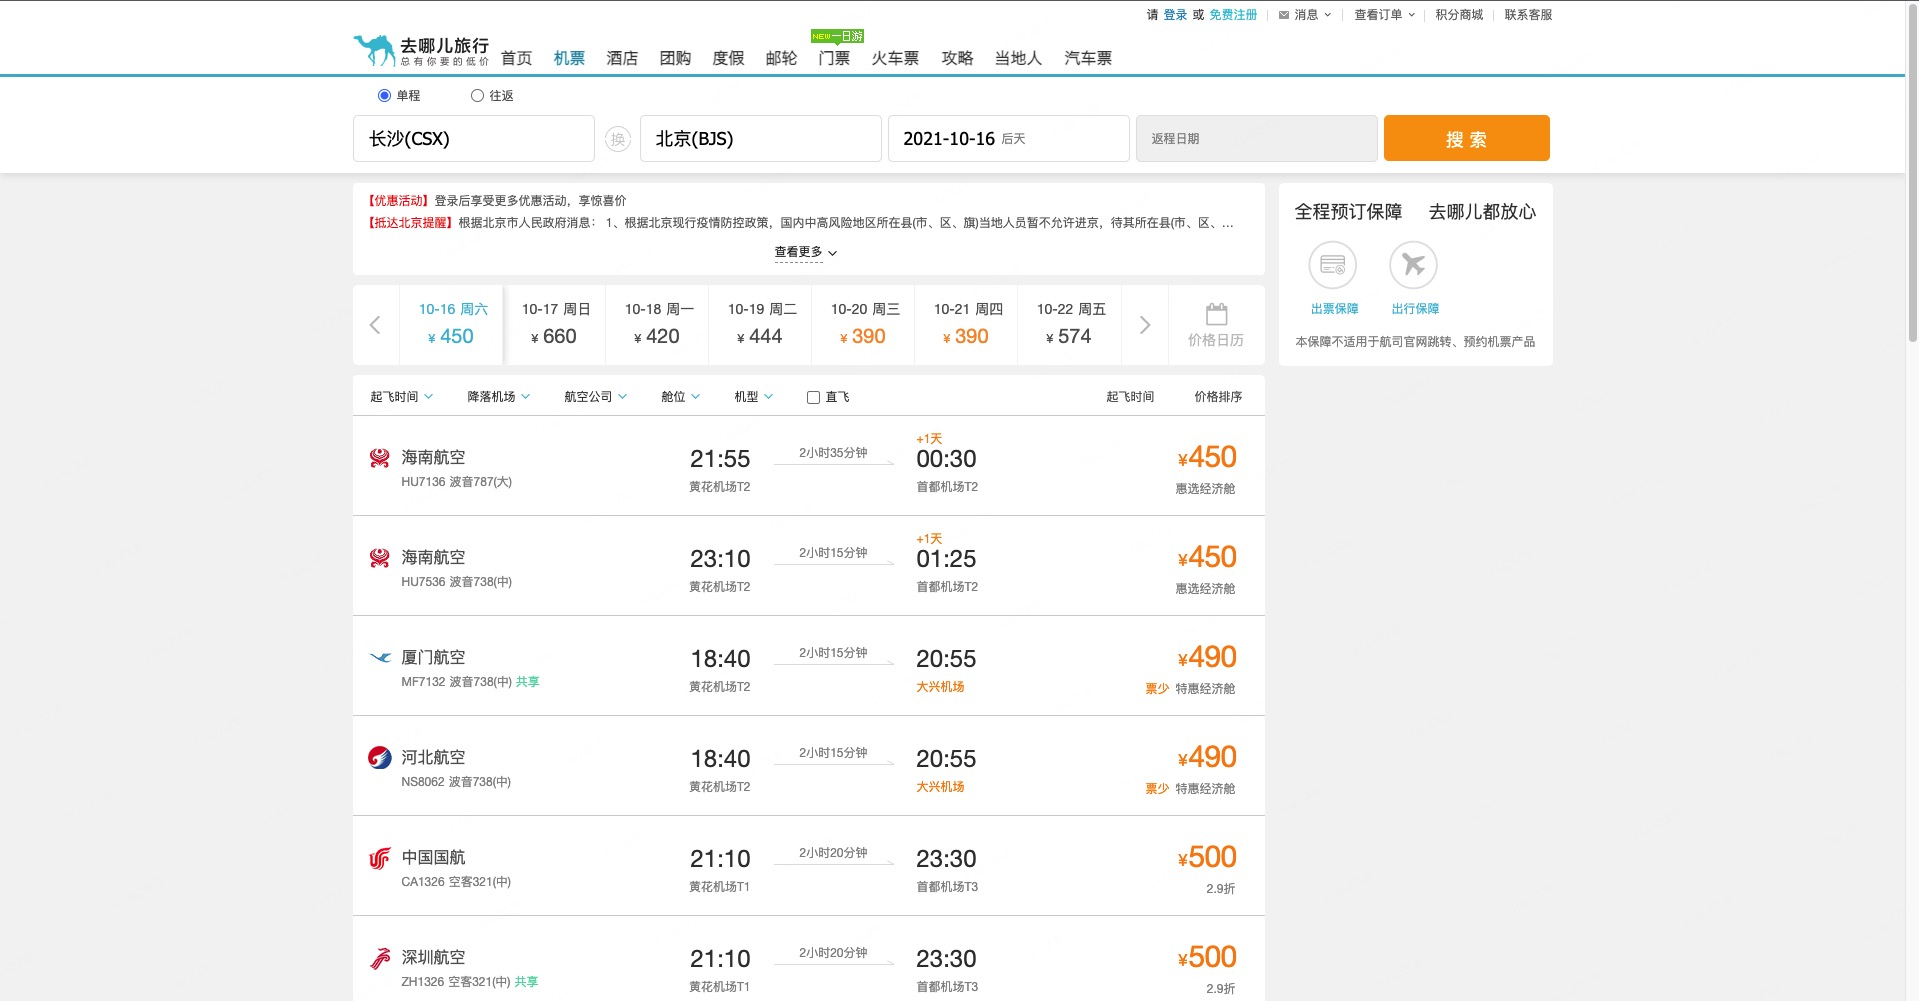Click Shenzhen Airlines logo
Viewport: 1919px width, 1001px height.
pyautogui.click(x=380, y=958)
